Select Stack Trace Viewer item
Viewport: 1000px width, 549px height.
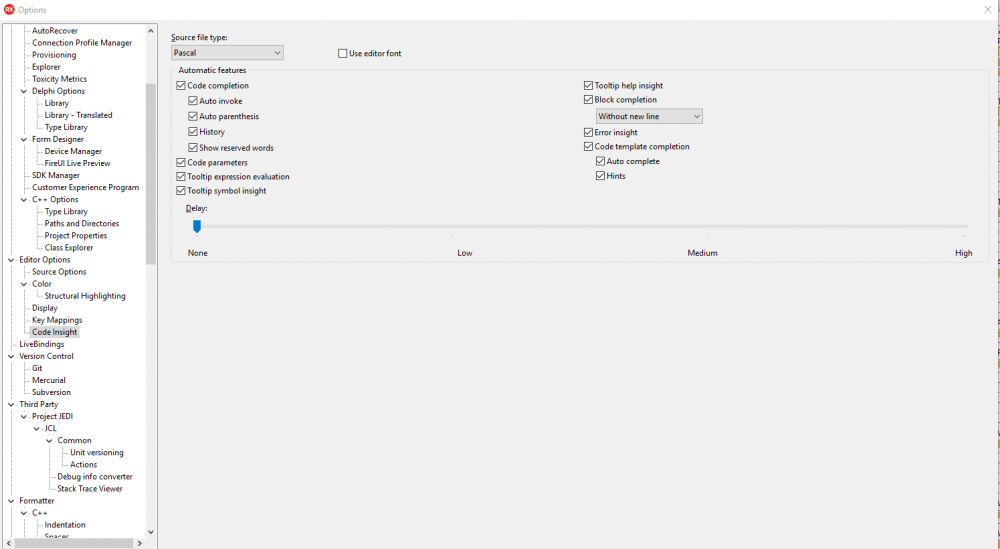point(90,489)
